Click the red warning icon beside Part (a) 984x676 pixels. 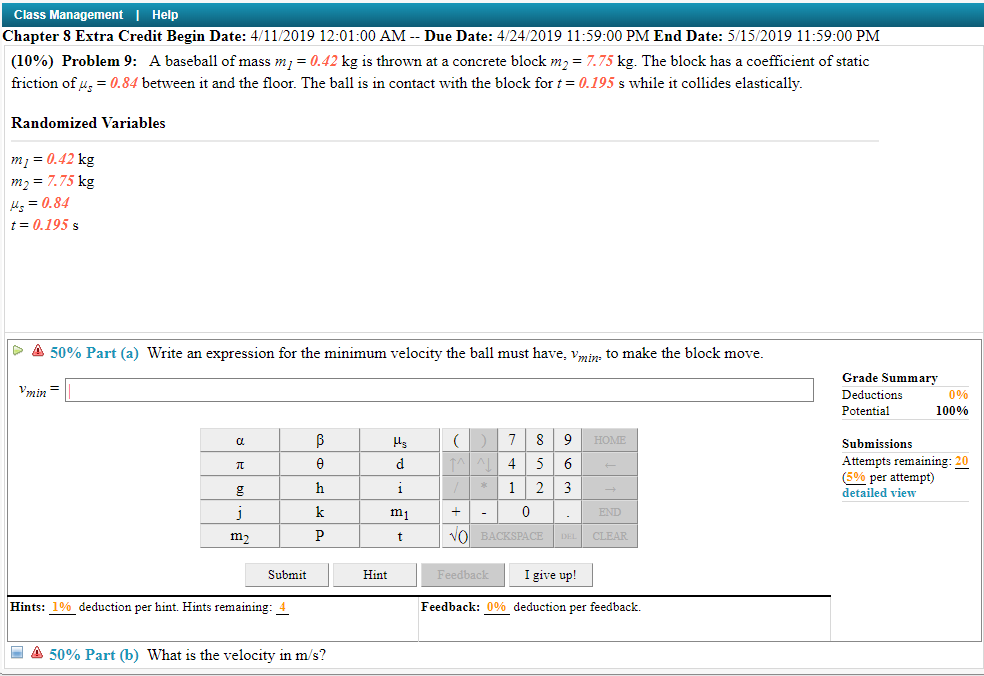click(36, 351)
